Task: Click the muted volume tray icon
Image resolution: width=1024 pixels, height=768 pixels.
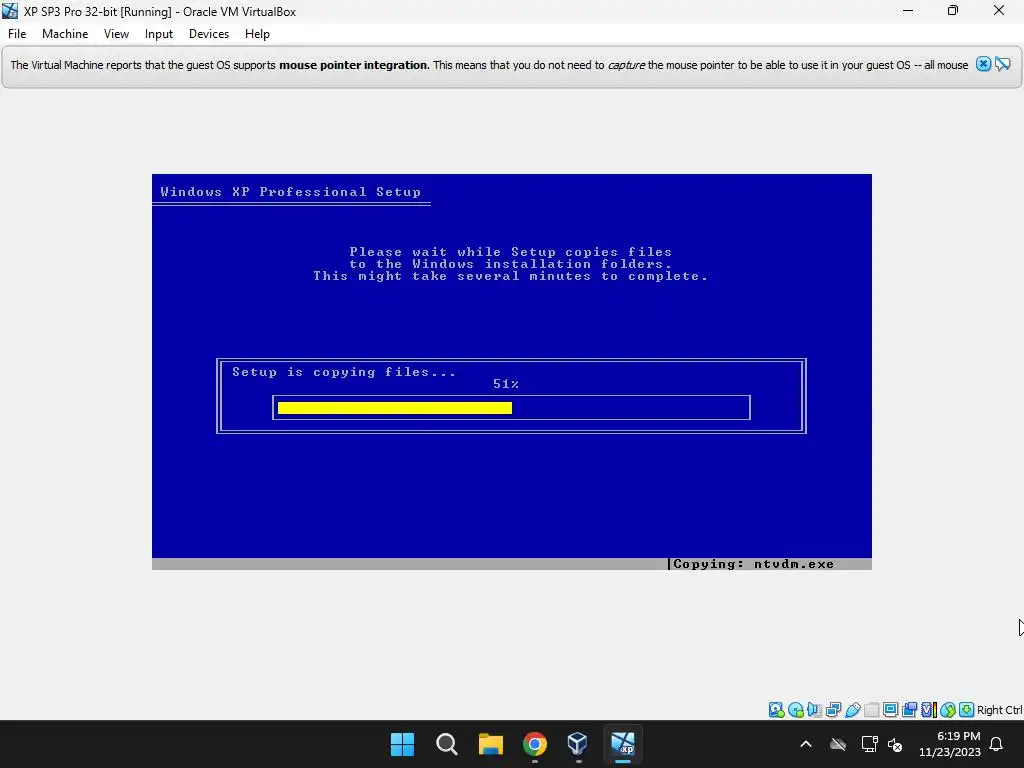Action: pos(895,744)
